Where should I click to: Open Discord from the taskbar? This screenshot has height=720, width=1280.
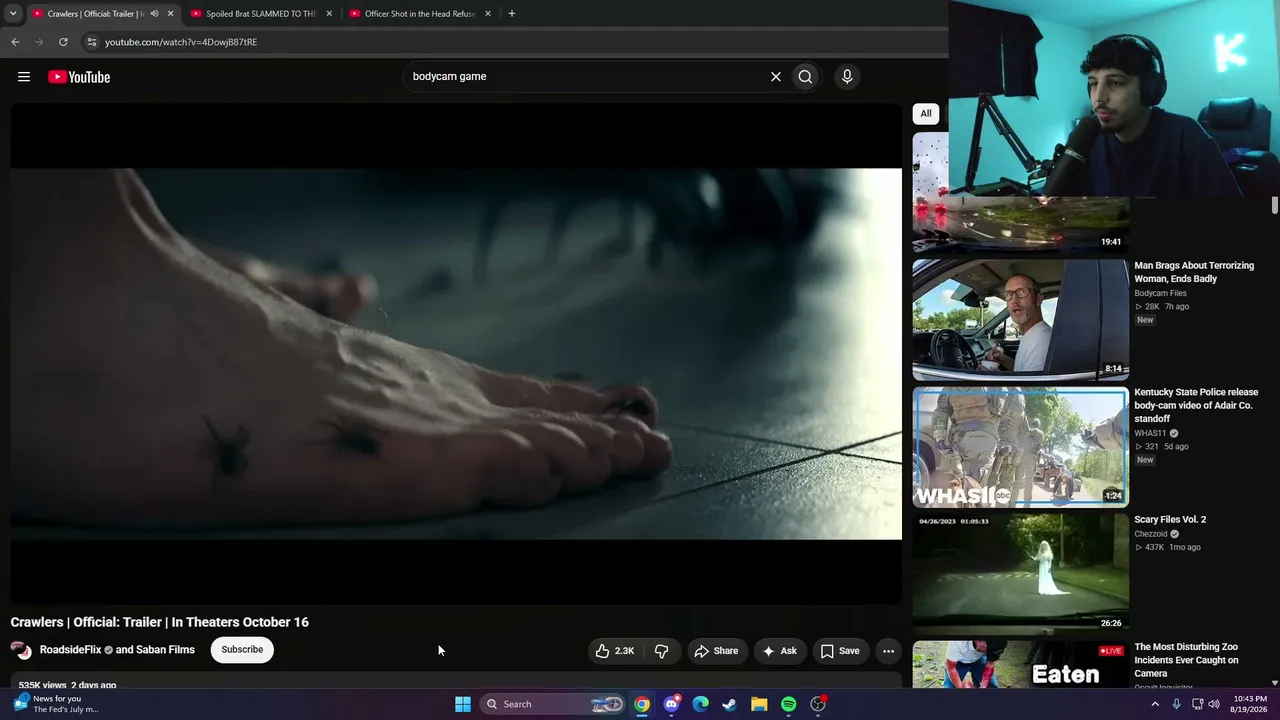[x=671, y=704]
